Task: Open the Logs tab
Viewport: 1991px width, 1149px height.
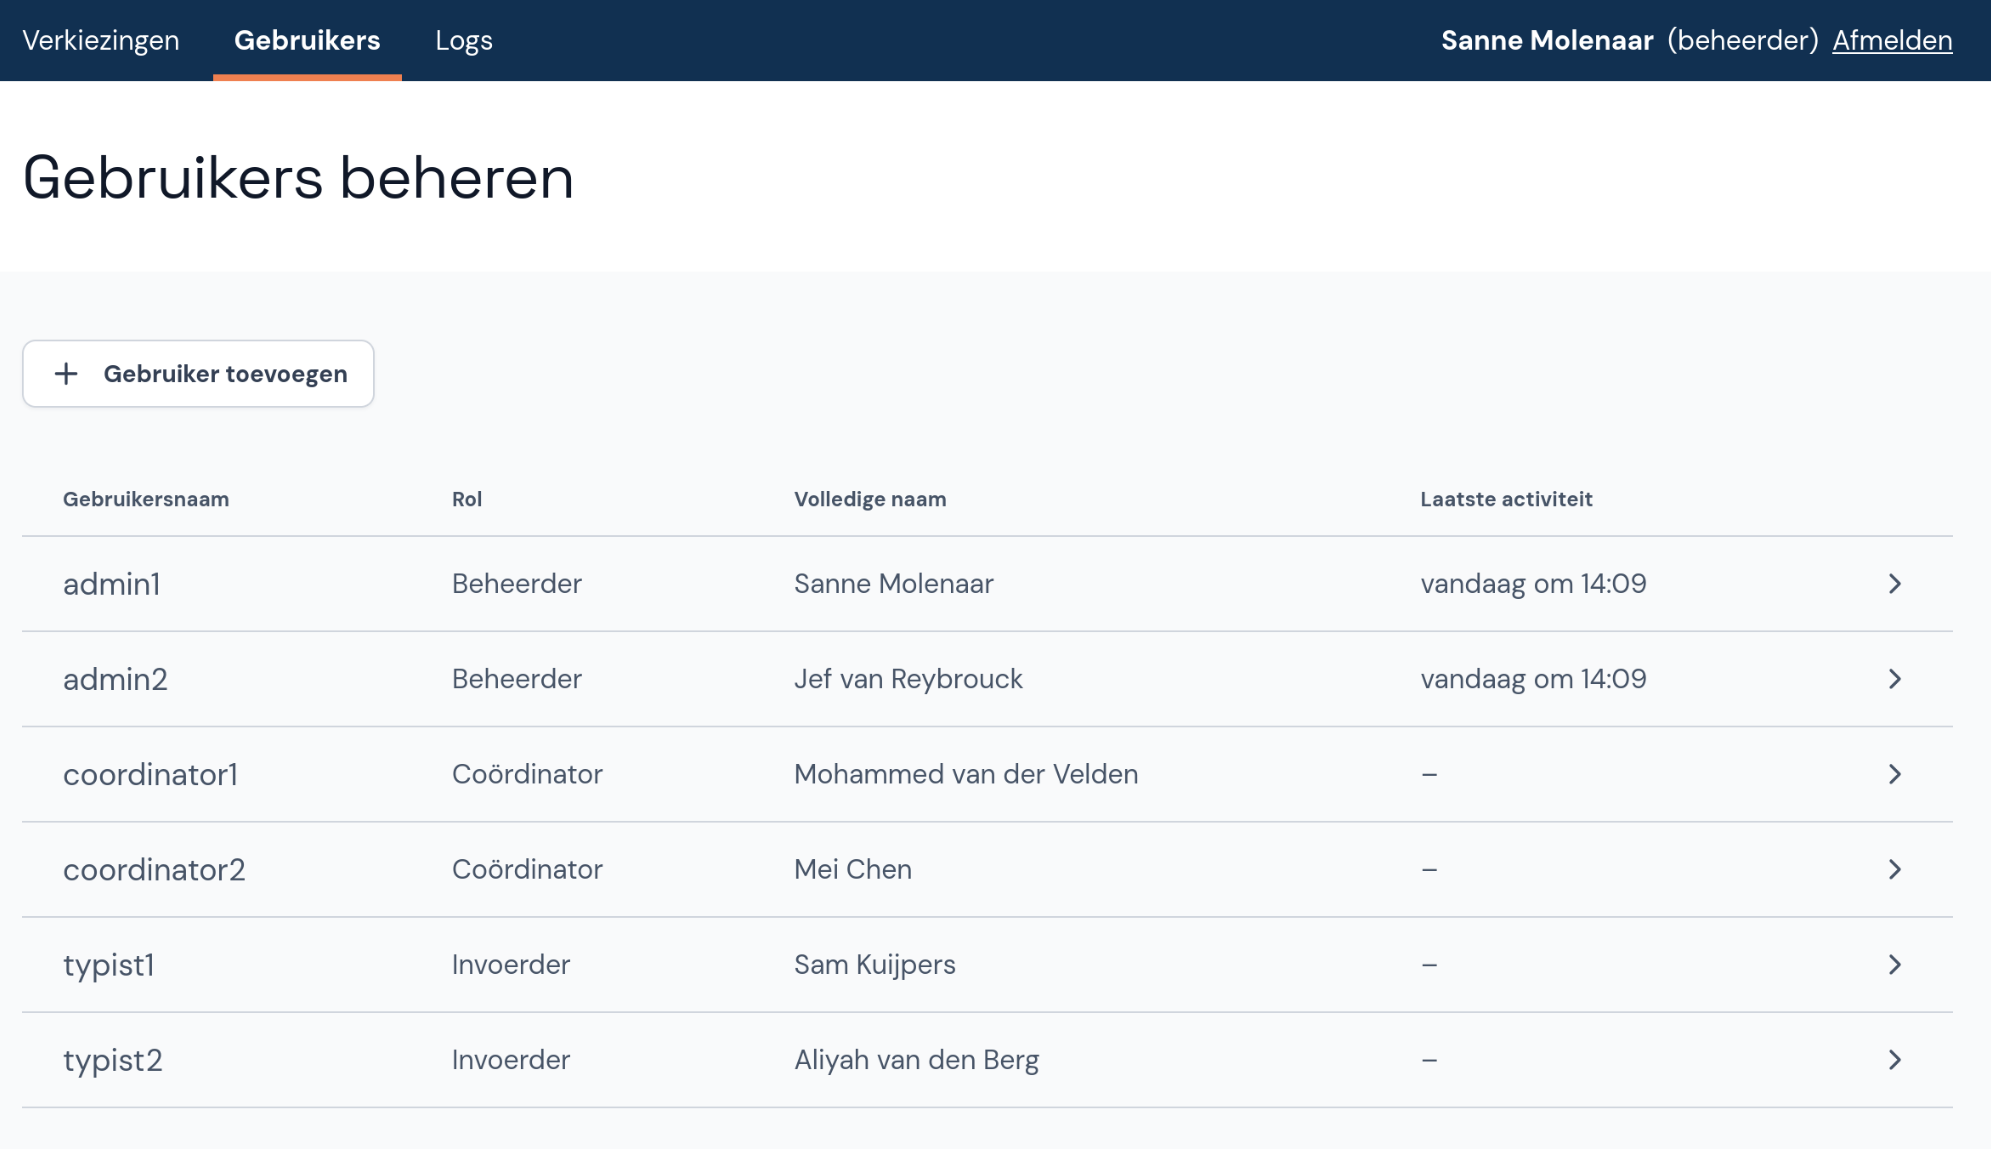Action: (464, 40)
